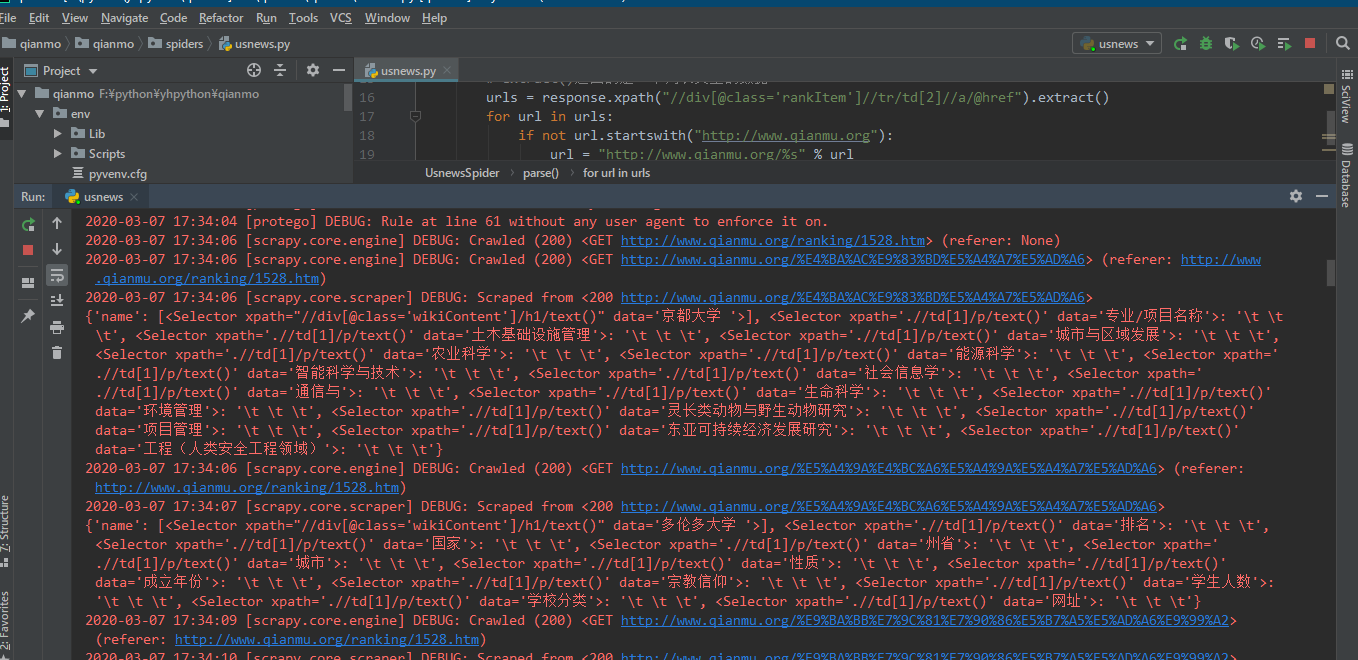Stop the process in the Run panel
1358x660 pixels.
[x=28, y=250]
